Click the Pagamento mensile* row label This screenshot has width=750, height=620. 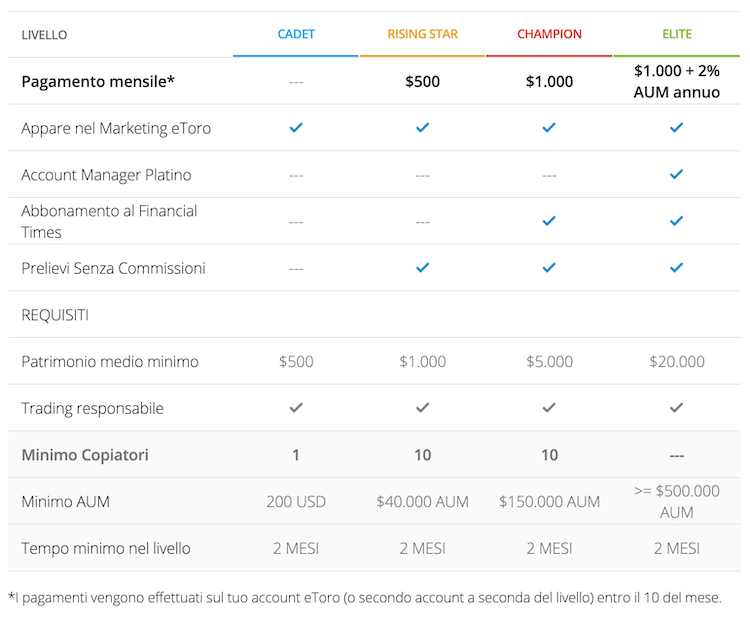[98, 82]
